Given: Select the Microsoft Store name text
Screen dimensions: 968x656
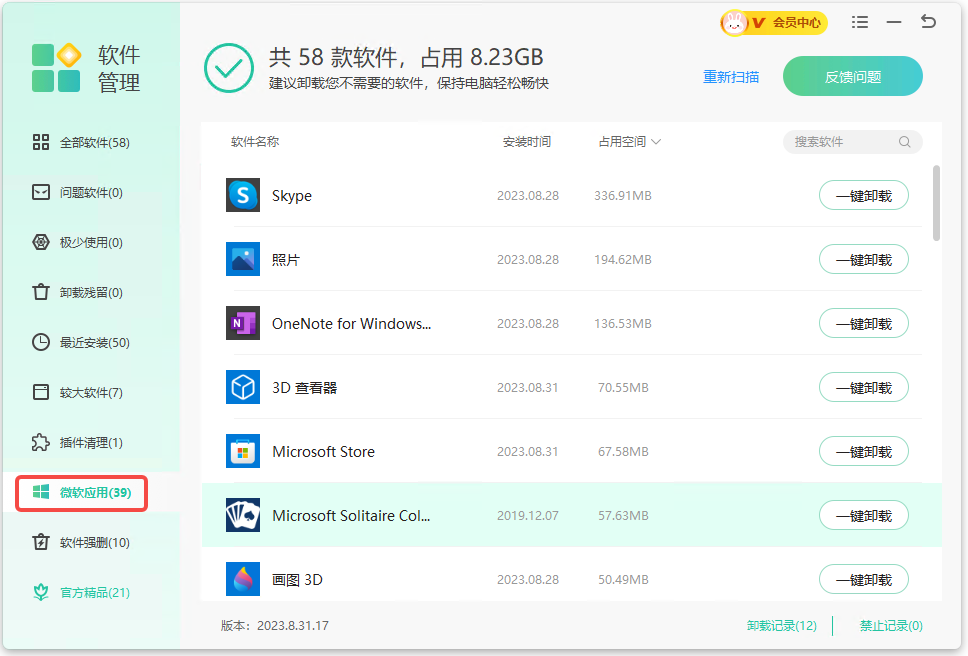Looking at the screenshot, I should tap(323, 452).
